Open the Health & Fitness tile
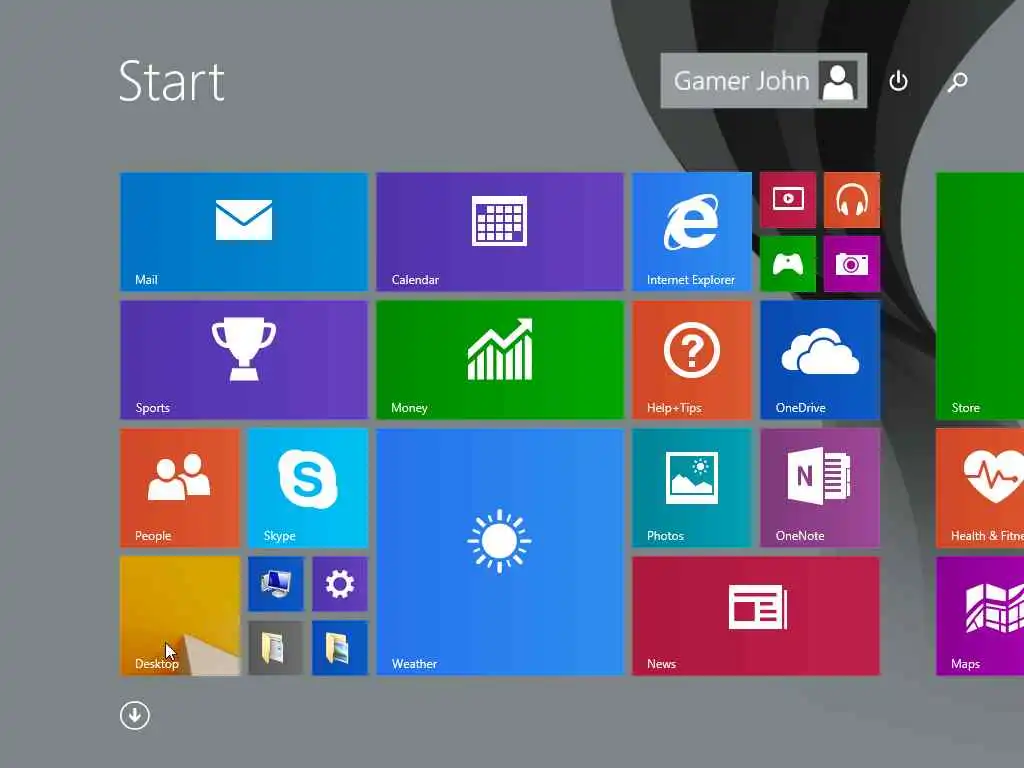The height and width of the screenshot is (768, 1024). tap(980, 487)
